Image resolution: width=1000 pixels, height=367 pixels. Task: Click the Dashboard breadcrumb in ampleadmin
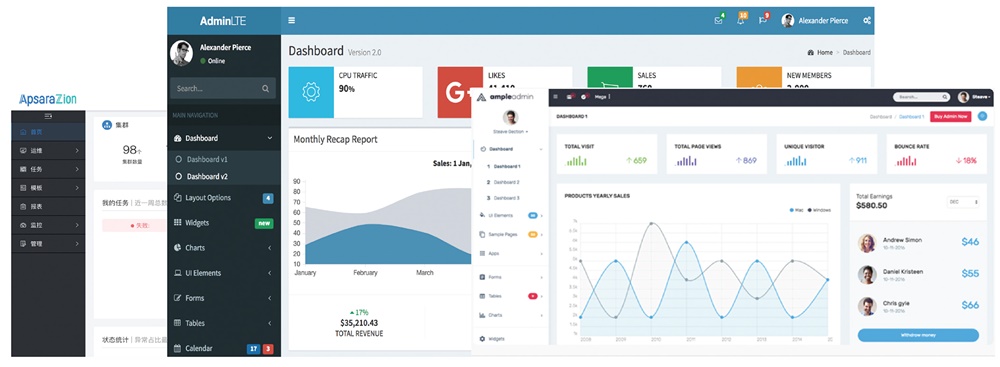(881, 117)
